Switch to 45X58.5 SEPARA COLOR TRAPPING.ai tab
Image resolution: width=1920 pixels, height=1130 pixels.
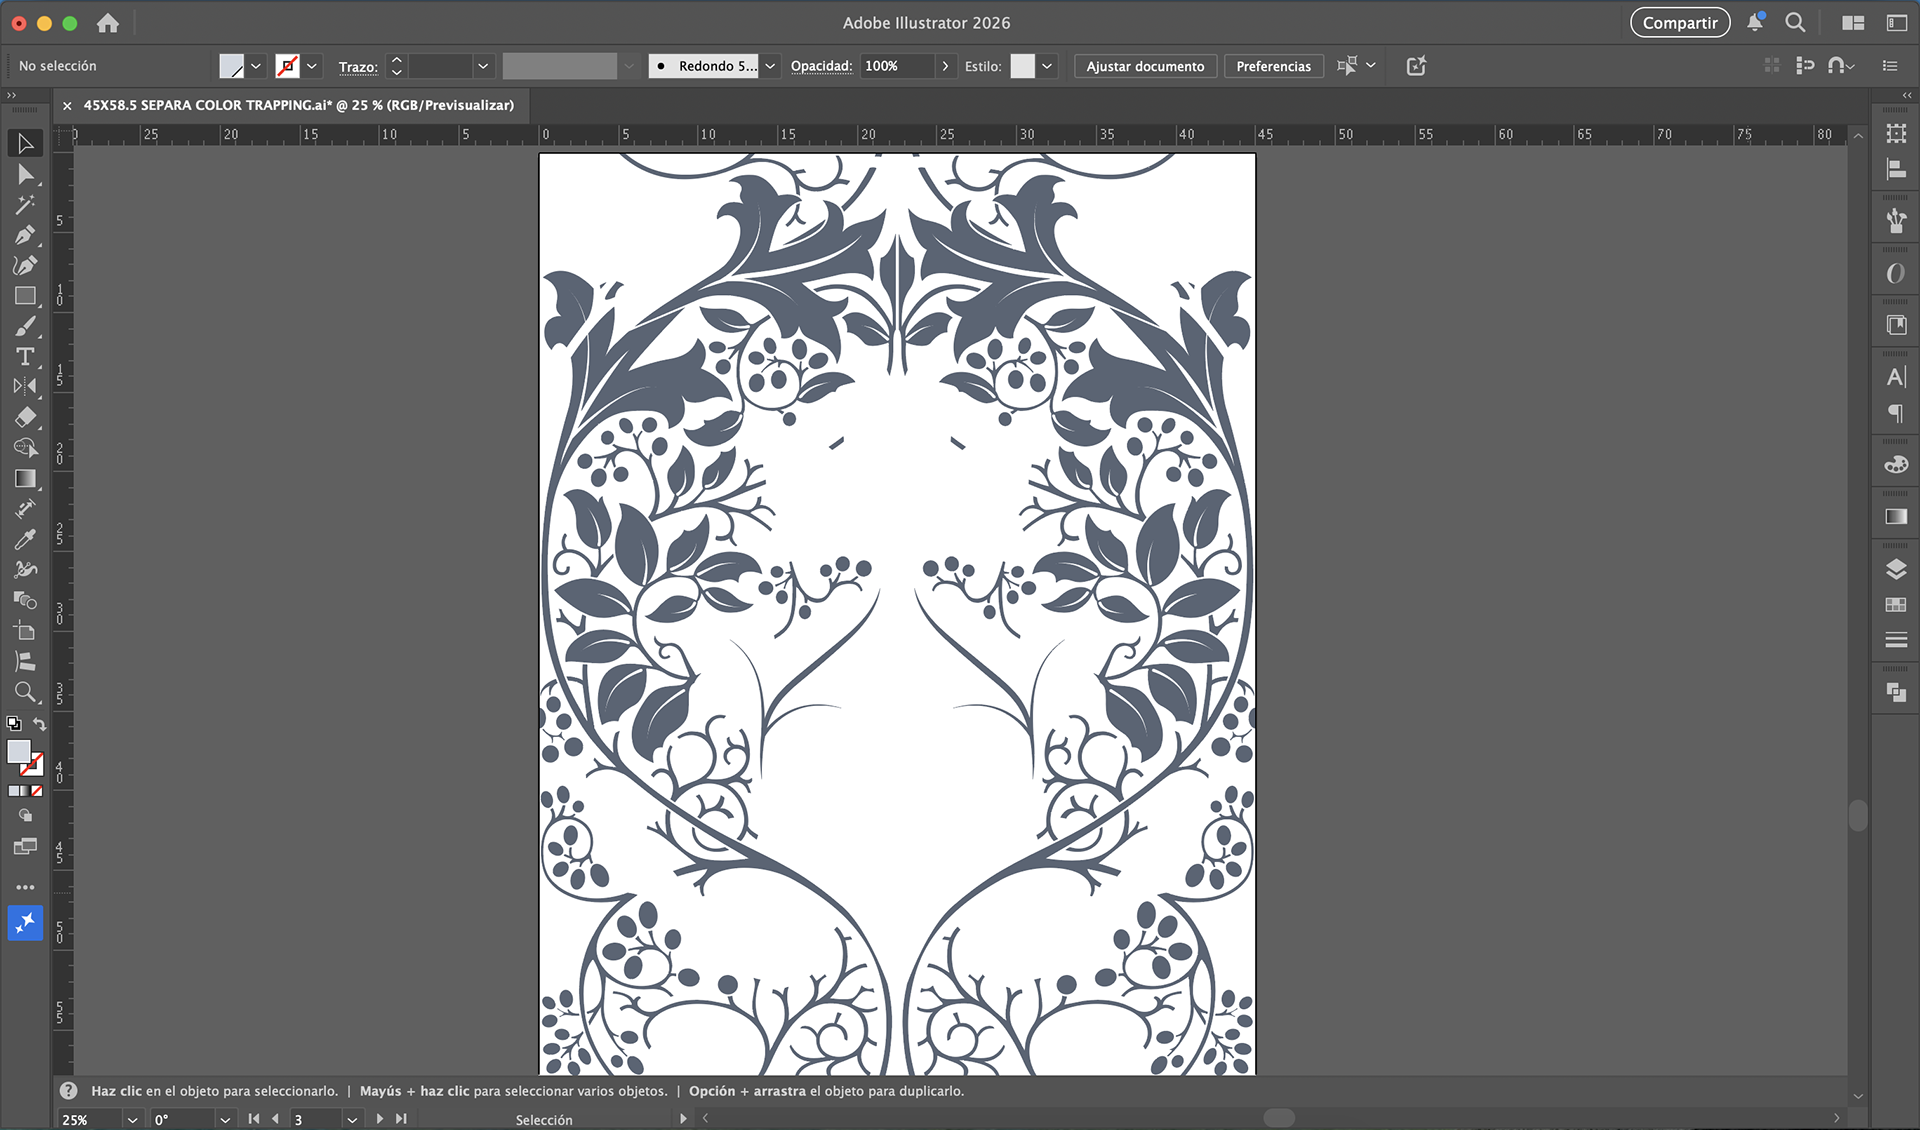(x=298, y=105)
